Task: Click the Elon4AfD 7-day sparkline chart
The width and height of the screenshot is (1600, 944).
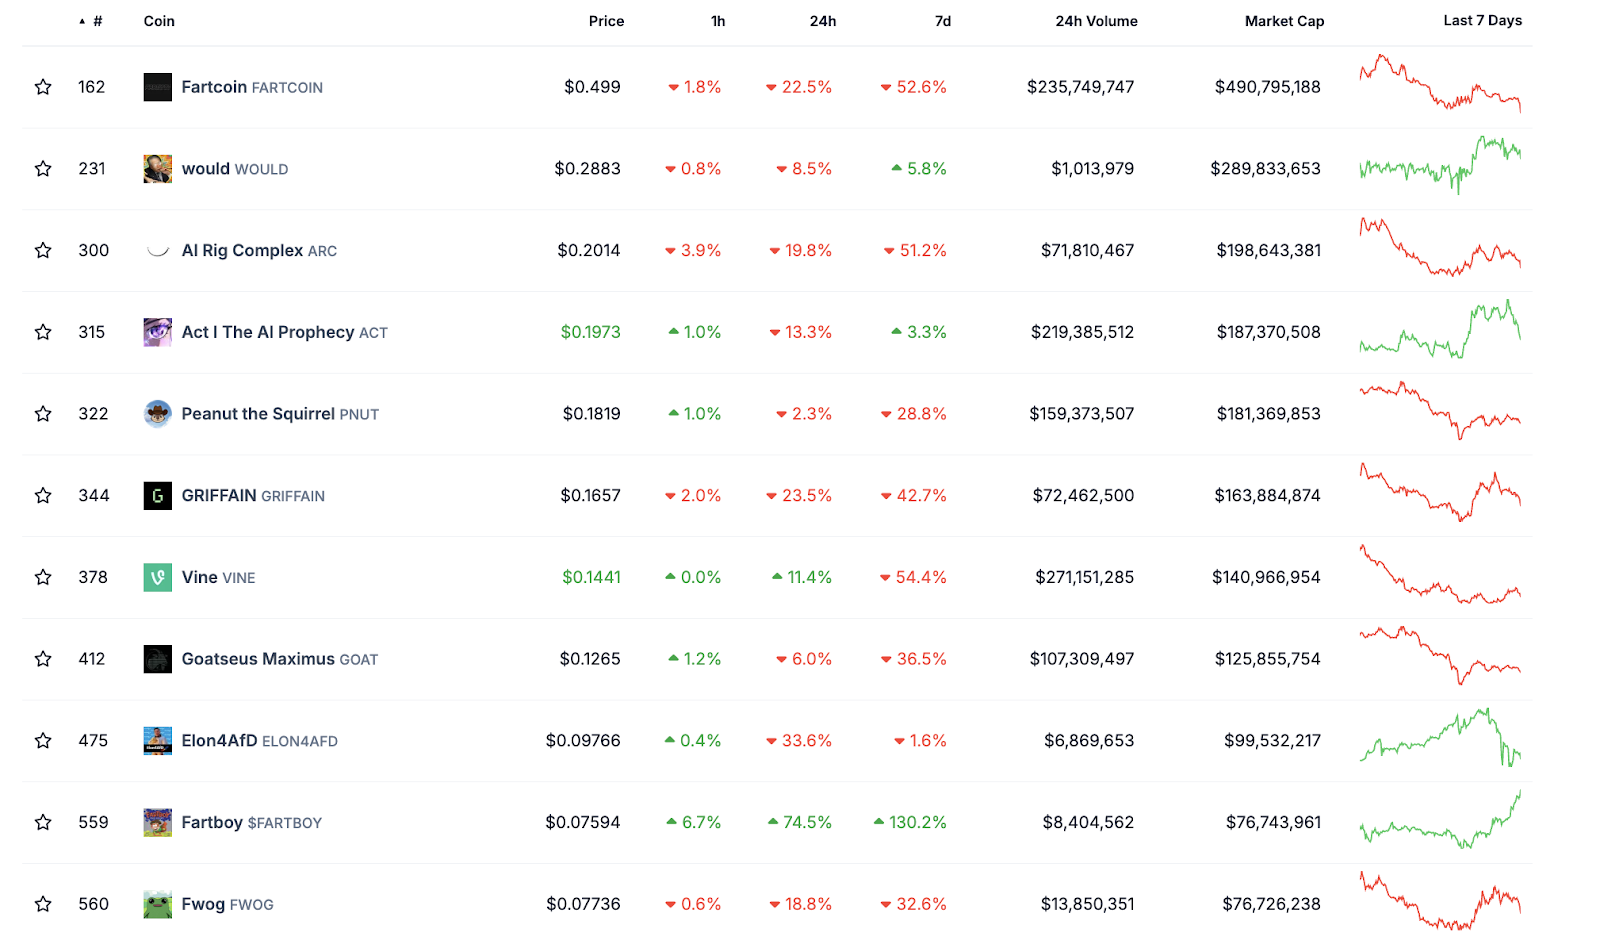Action: tap(1440, 738)
